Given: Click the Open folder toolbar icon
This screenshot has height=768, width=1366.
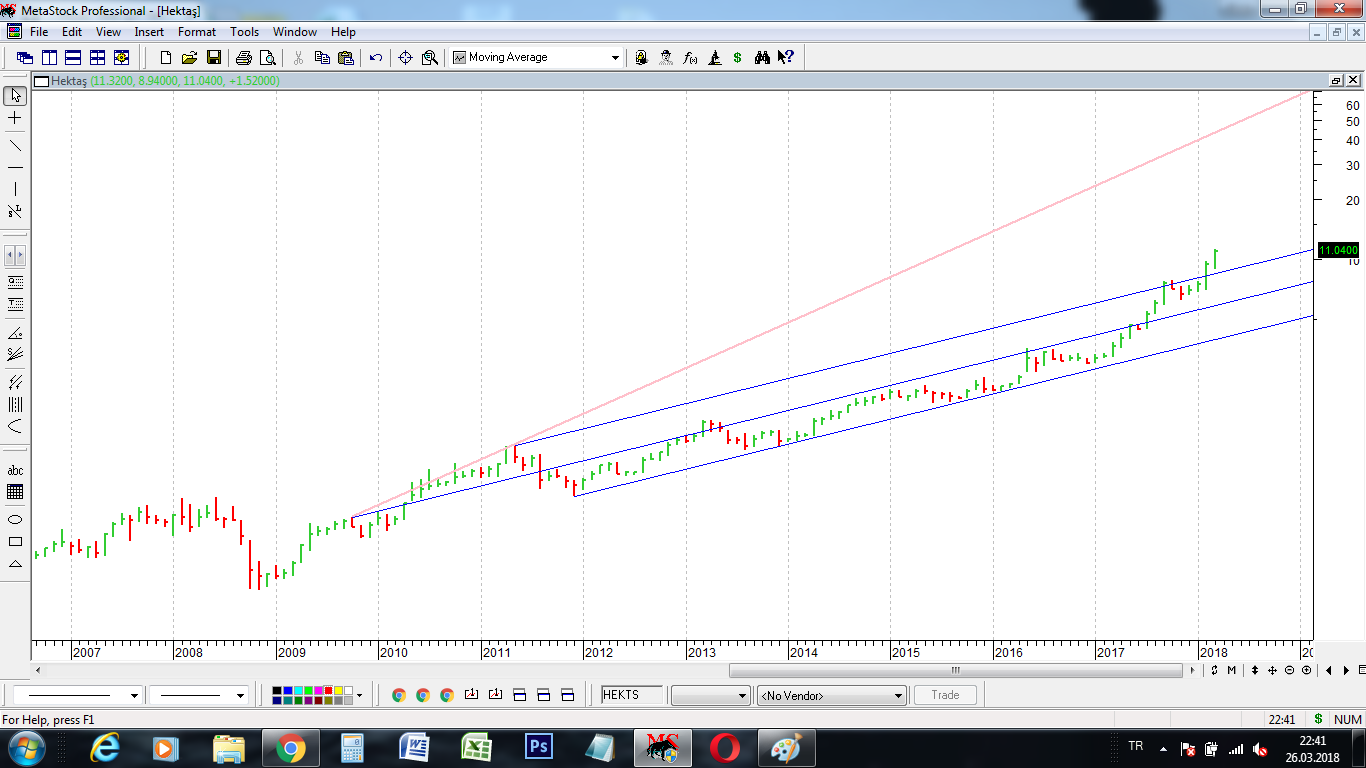Looking at the screenshot, I should point(189,57).
